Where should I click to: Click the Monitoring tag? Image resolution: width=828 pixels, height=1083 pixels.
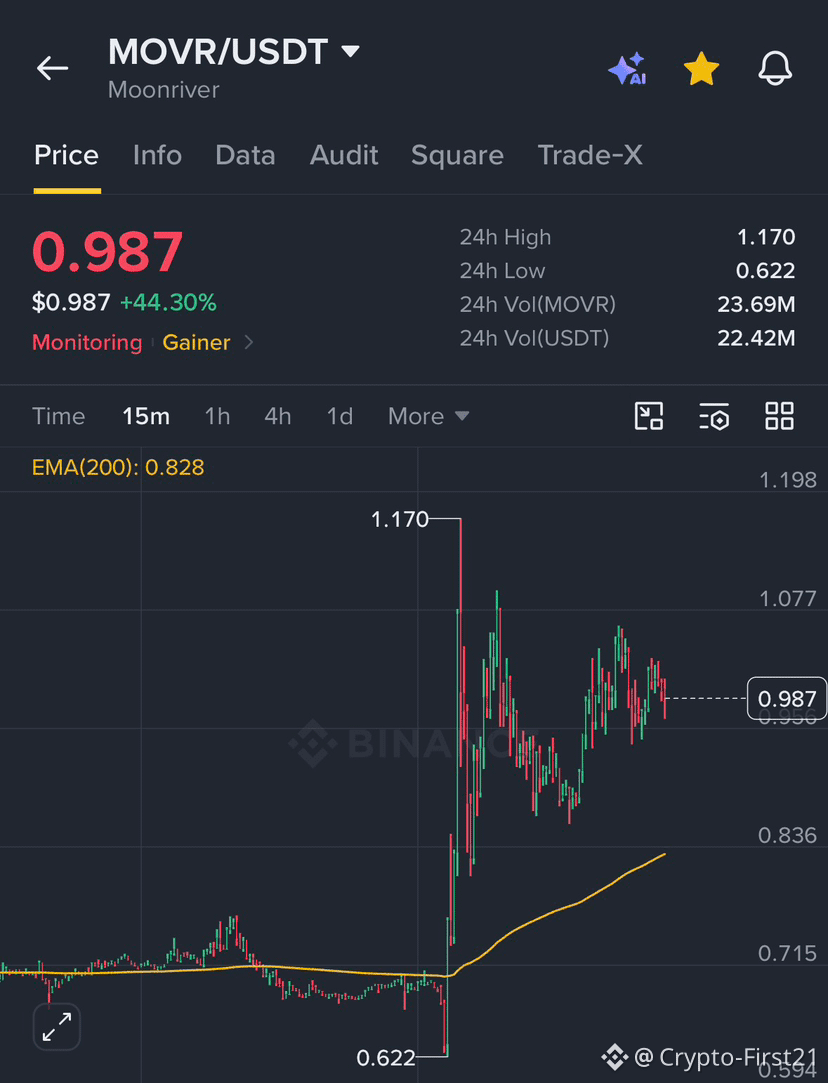tap(87, 343)
